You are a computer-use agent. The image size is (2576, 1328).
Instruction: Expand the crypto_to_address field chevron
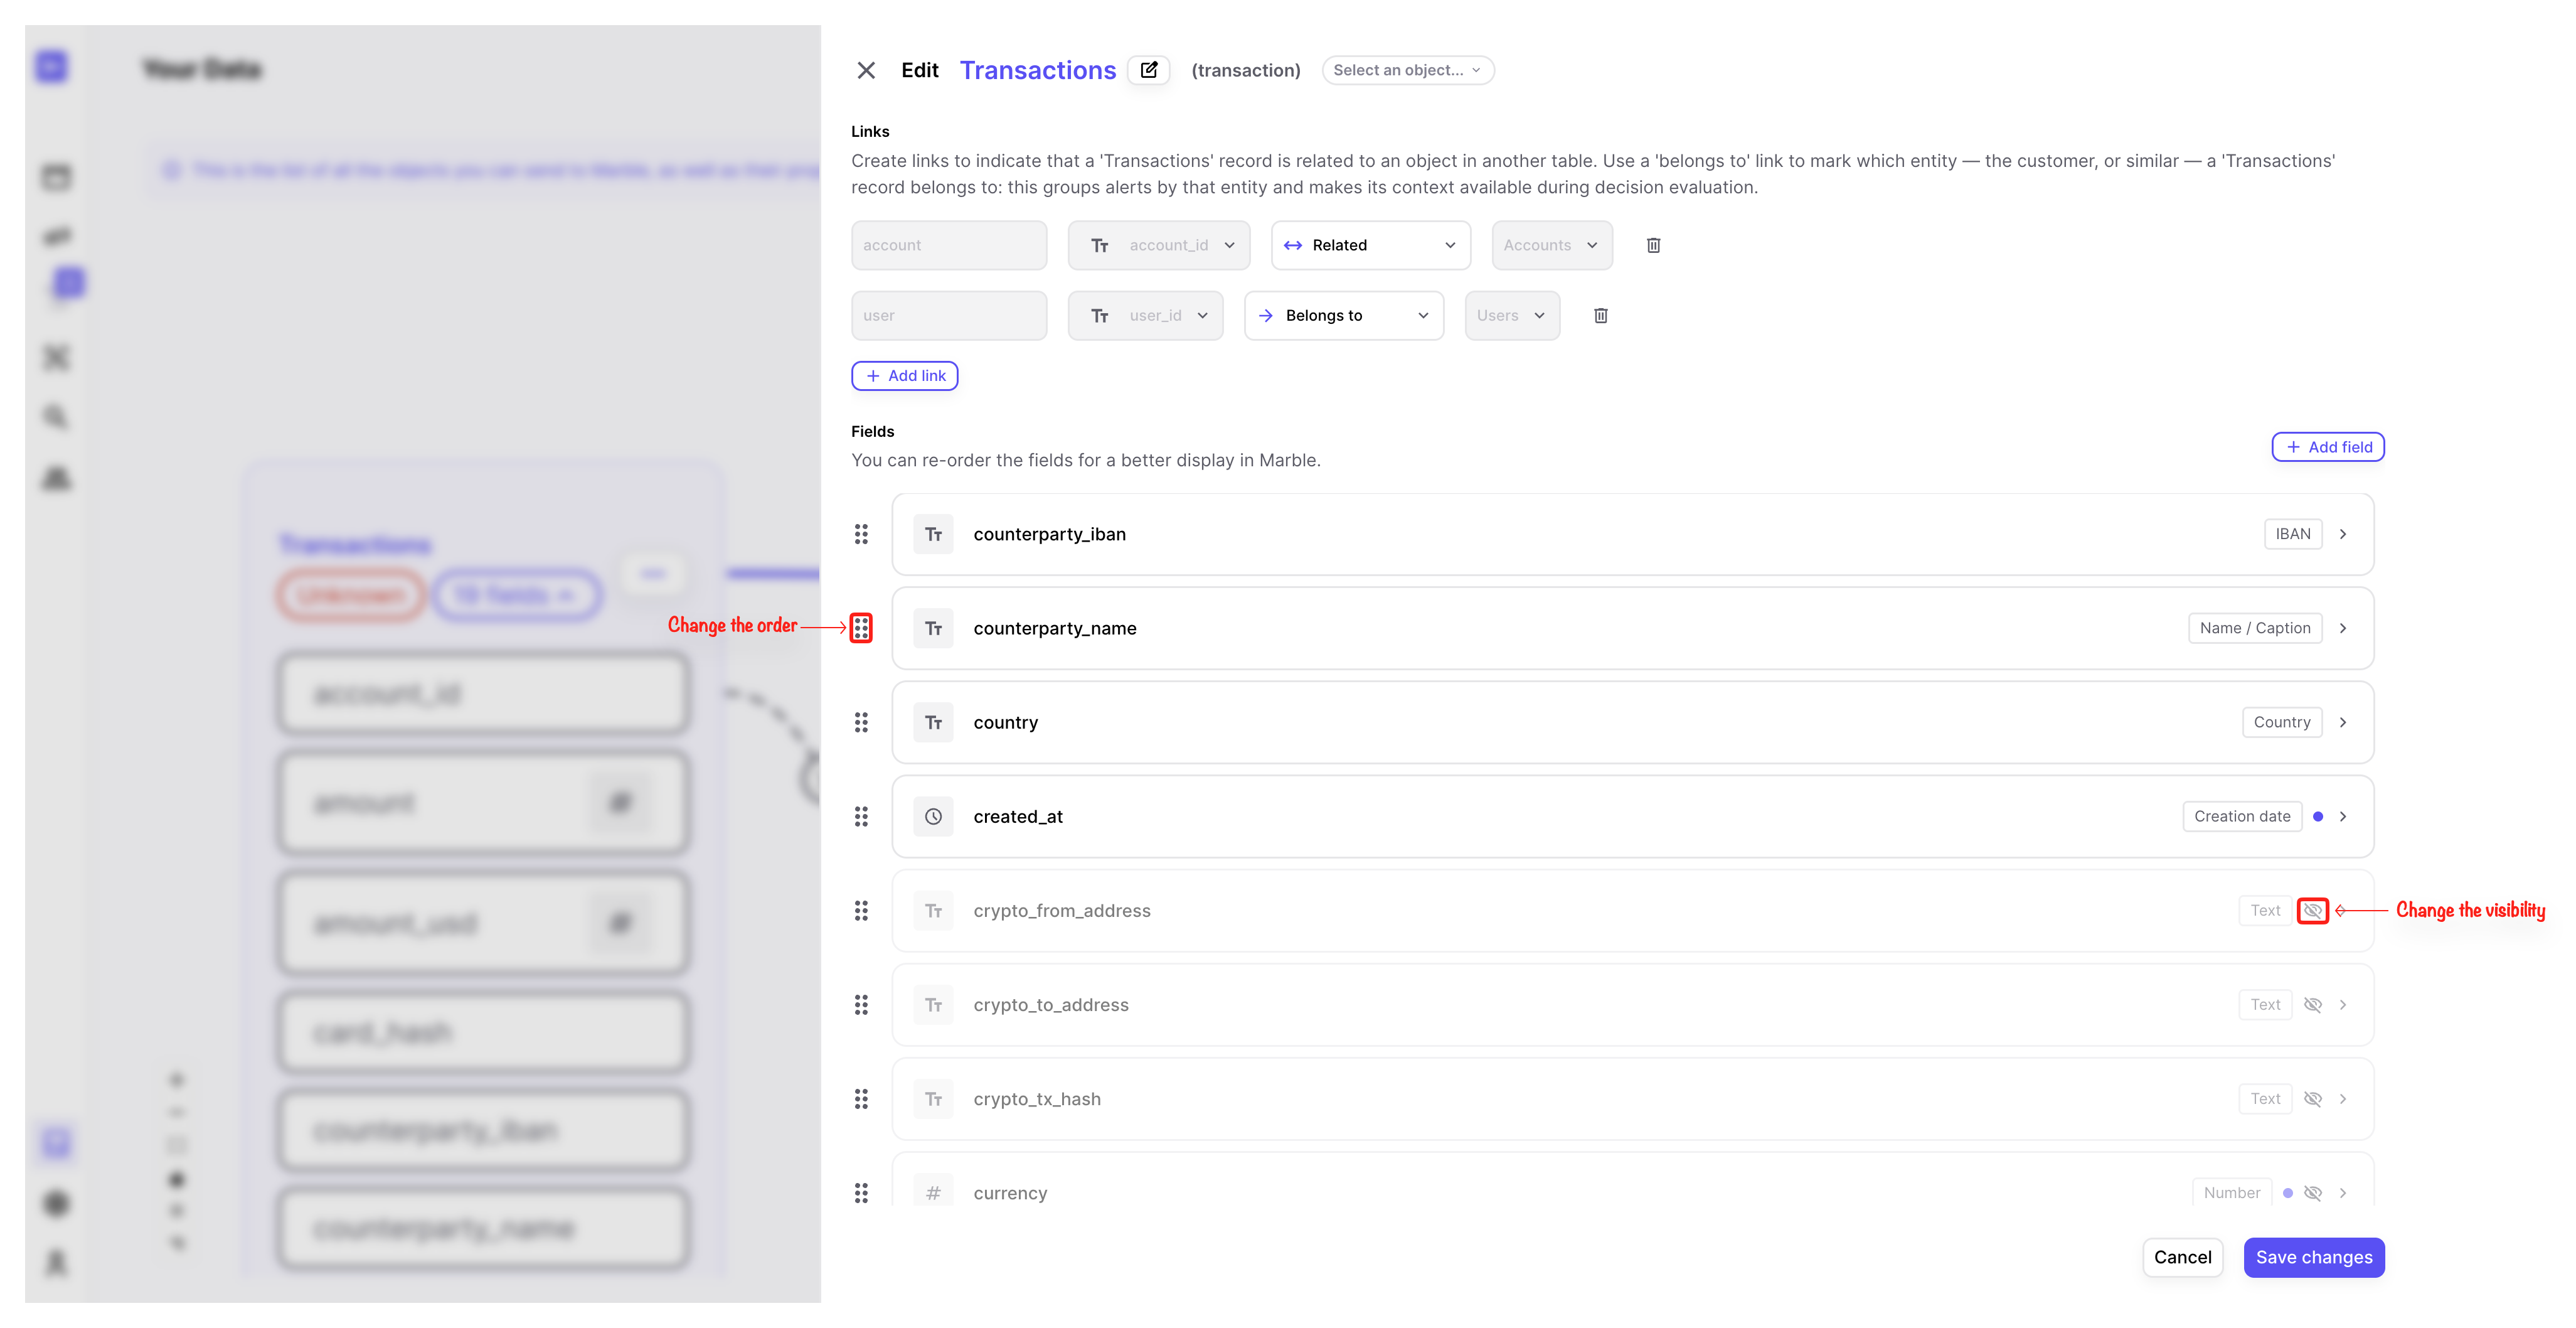[2343, 1004]
